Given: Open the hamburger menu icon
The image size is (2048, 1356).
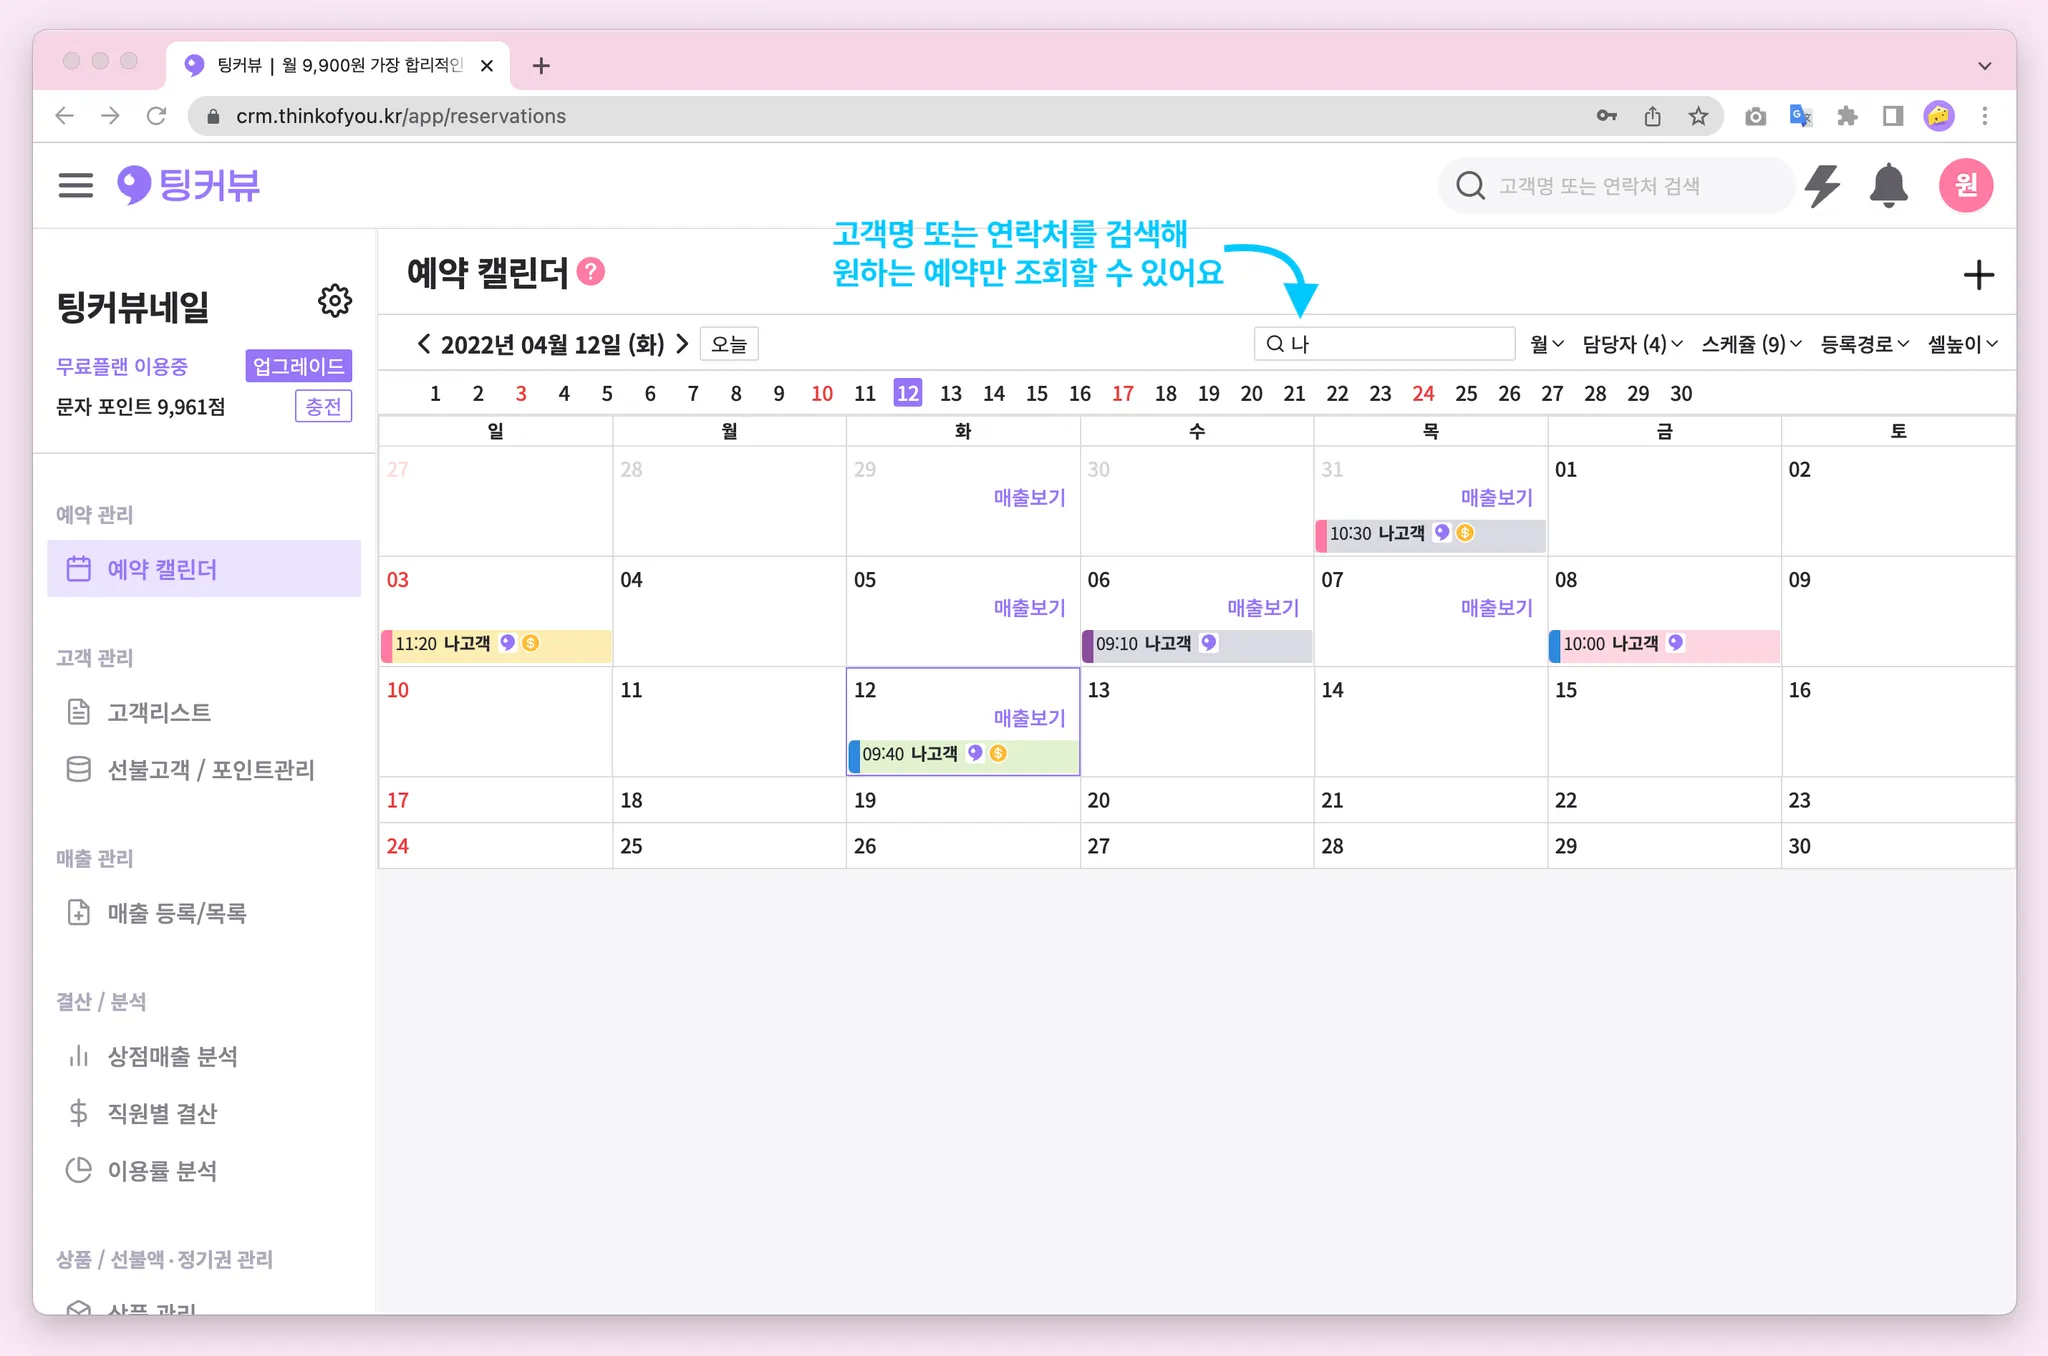Looking at the screenshot, I should click(75, 185).
